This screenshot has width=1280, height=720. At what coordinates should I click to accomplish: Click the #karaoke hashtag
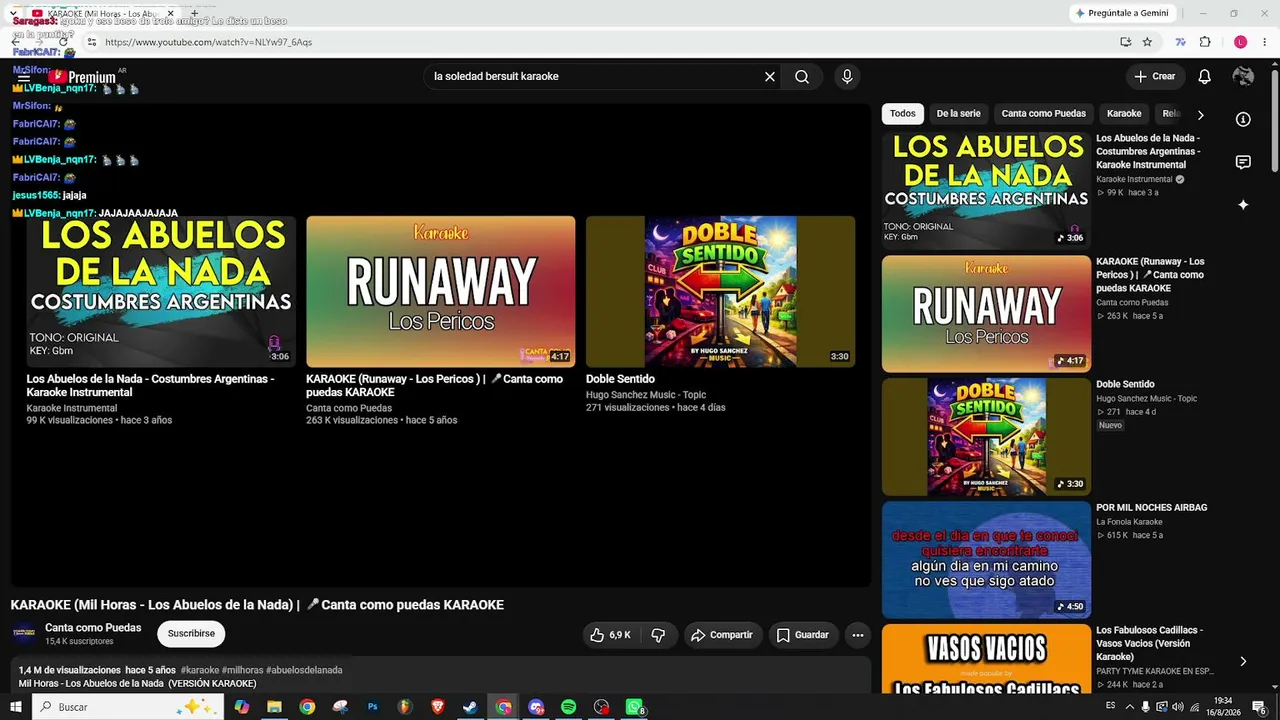(200, 670)
